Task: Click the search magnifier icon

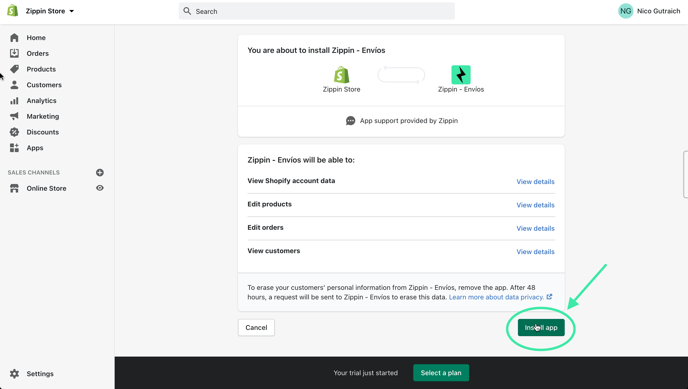Action: (x=187, y=11)
